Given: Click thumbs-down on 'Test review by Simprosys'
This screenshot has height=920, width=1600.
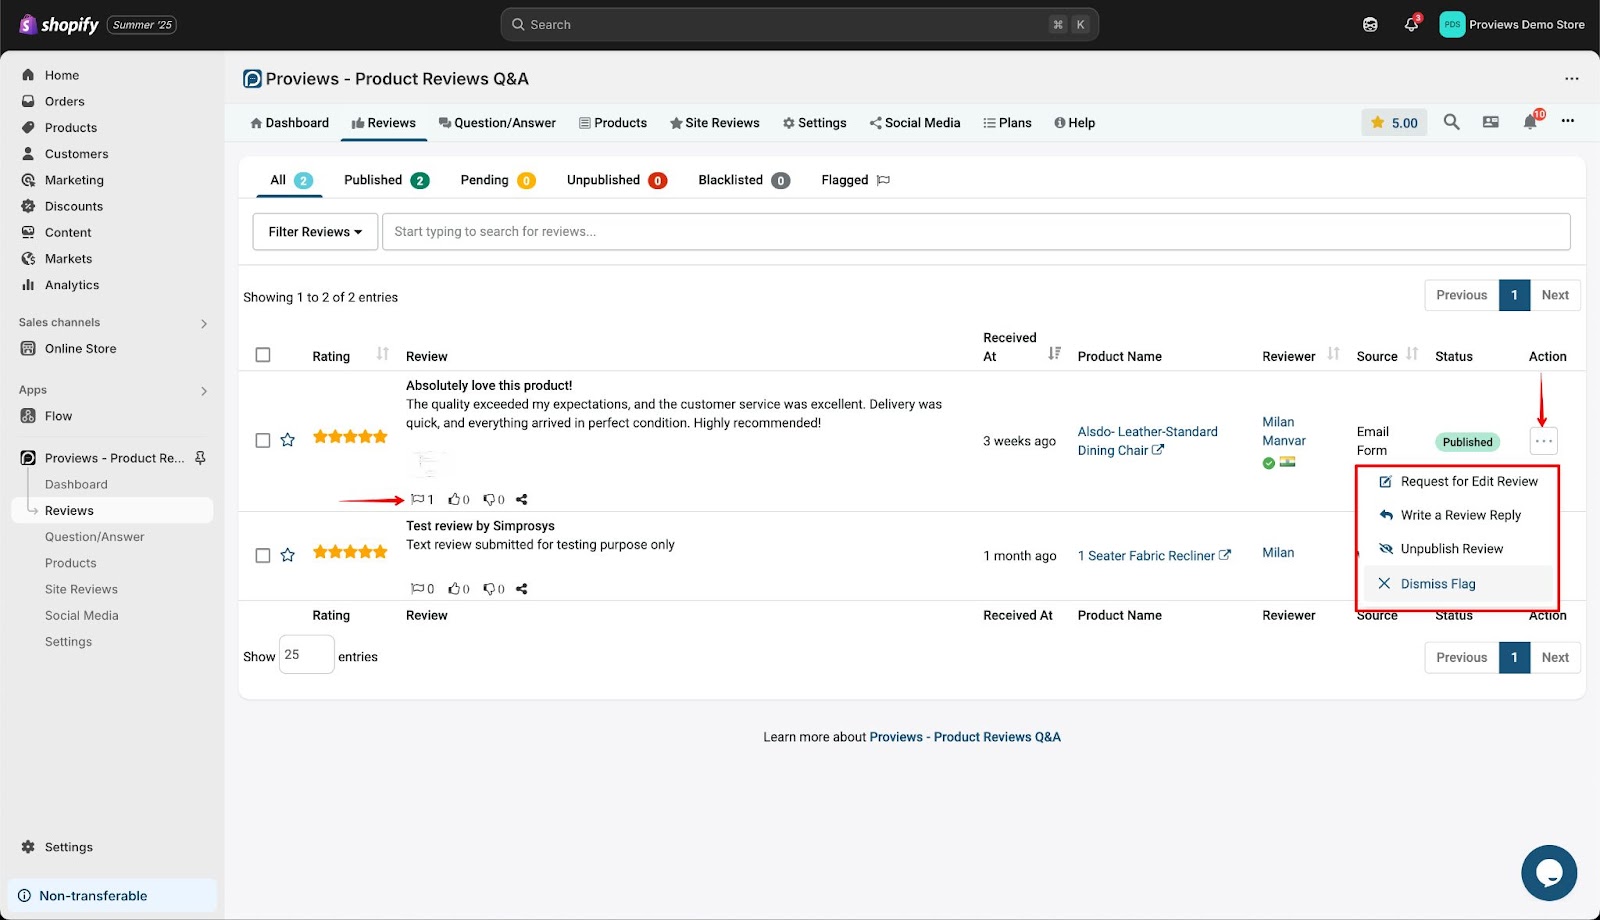Looking at the screenshot, I should point(494,588).
